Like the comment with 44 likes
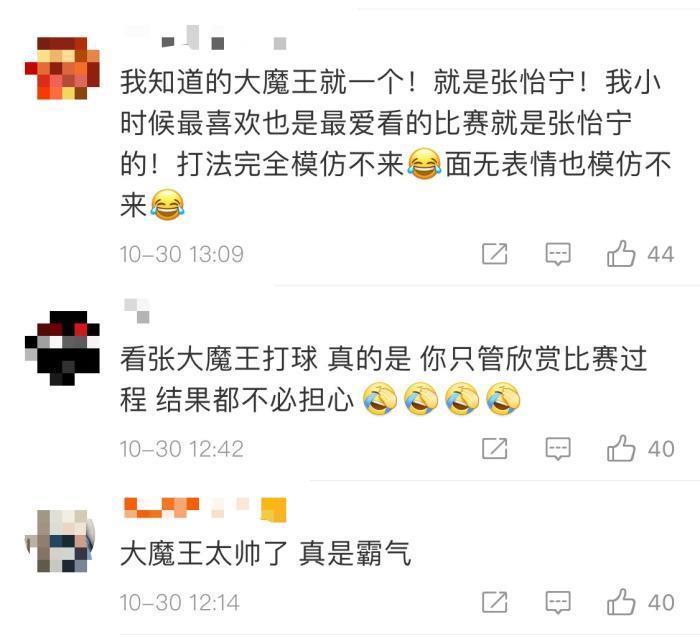This screenshot has height=637, width=700. point(640,254)
